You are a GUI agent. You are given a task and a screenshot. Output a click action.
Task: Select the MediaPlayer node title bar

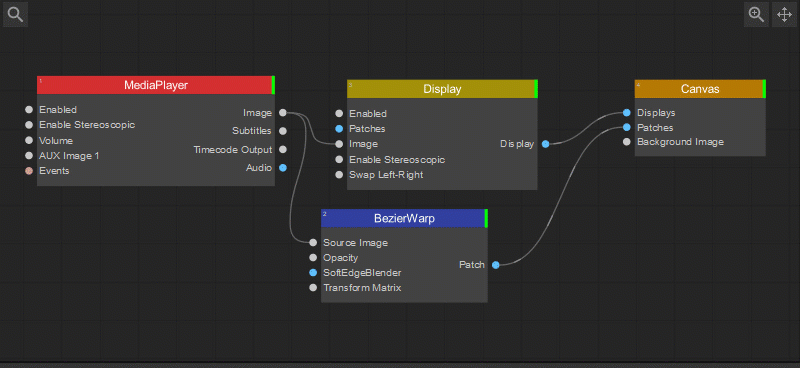click(156, 85)
